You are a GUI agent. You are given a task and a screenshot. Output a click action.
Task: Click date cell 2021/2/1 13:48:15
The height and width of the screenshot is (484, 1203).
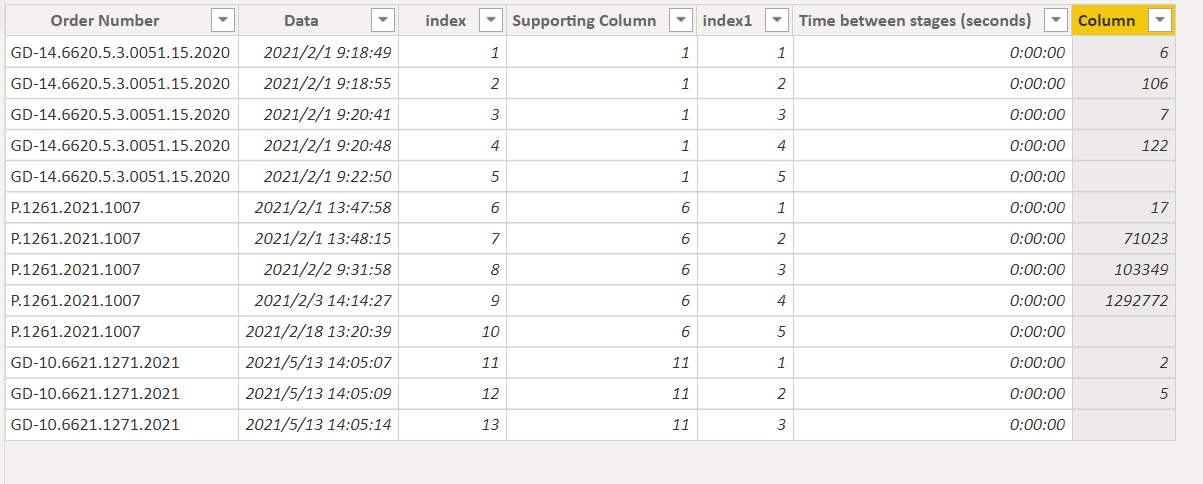(318, 238)
